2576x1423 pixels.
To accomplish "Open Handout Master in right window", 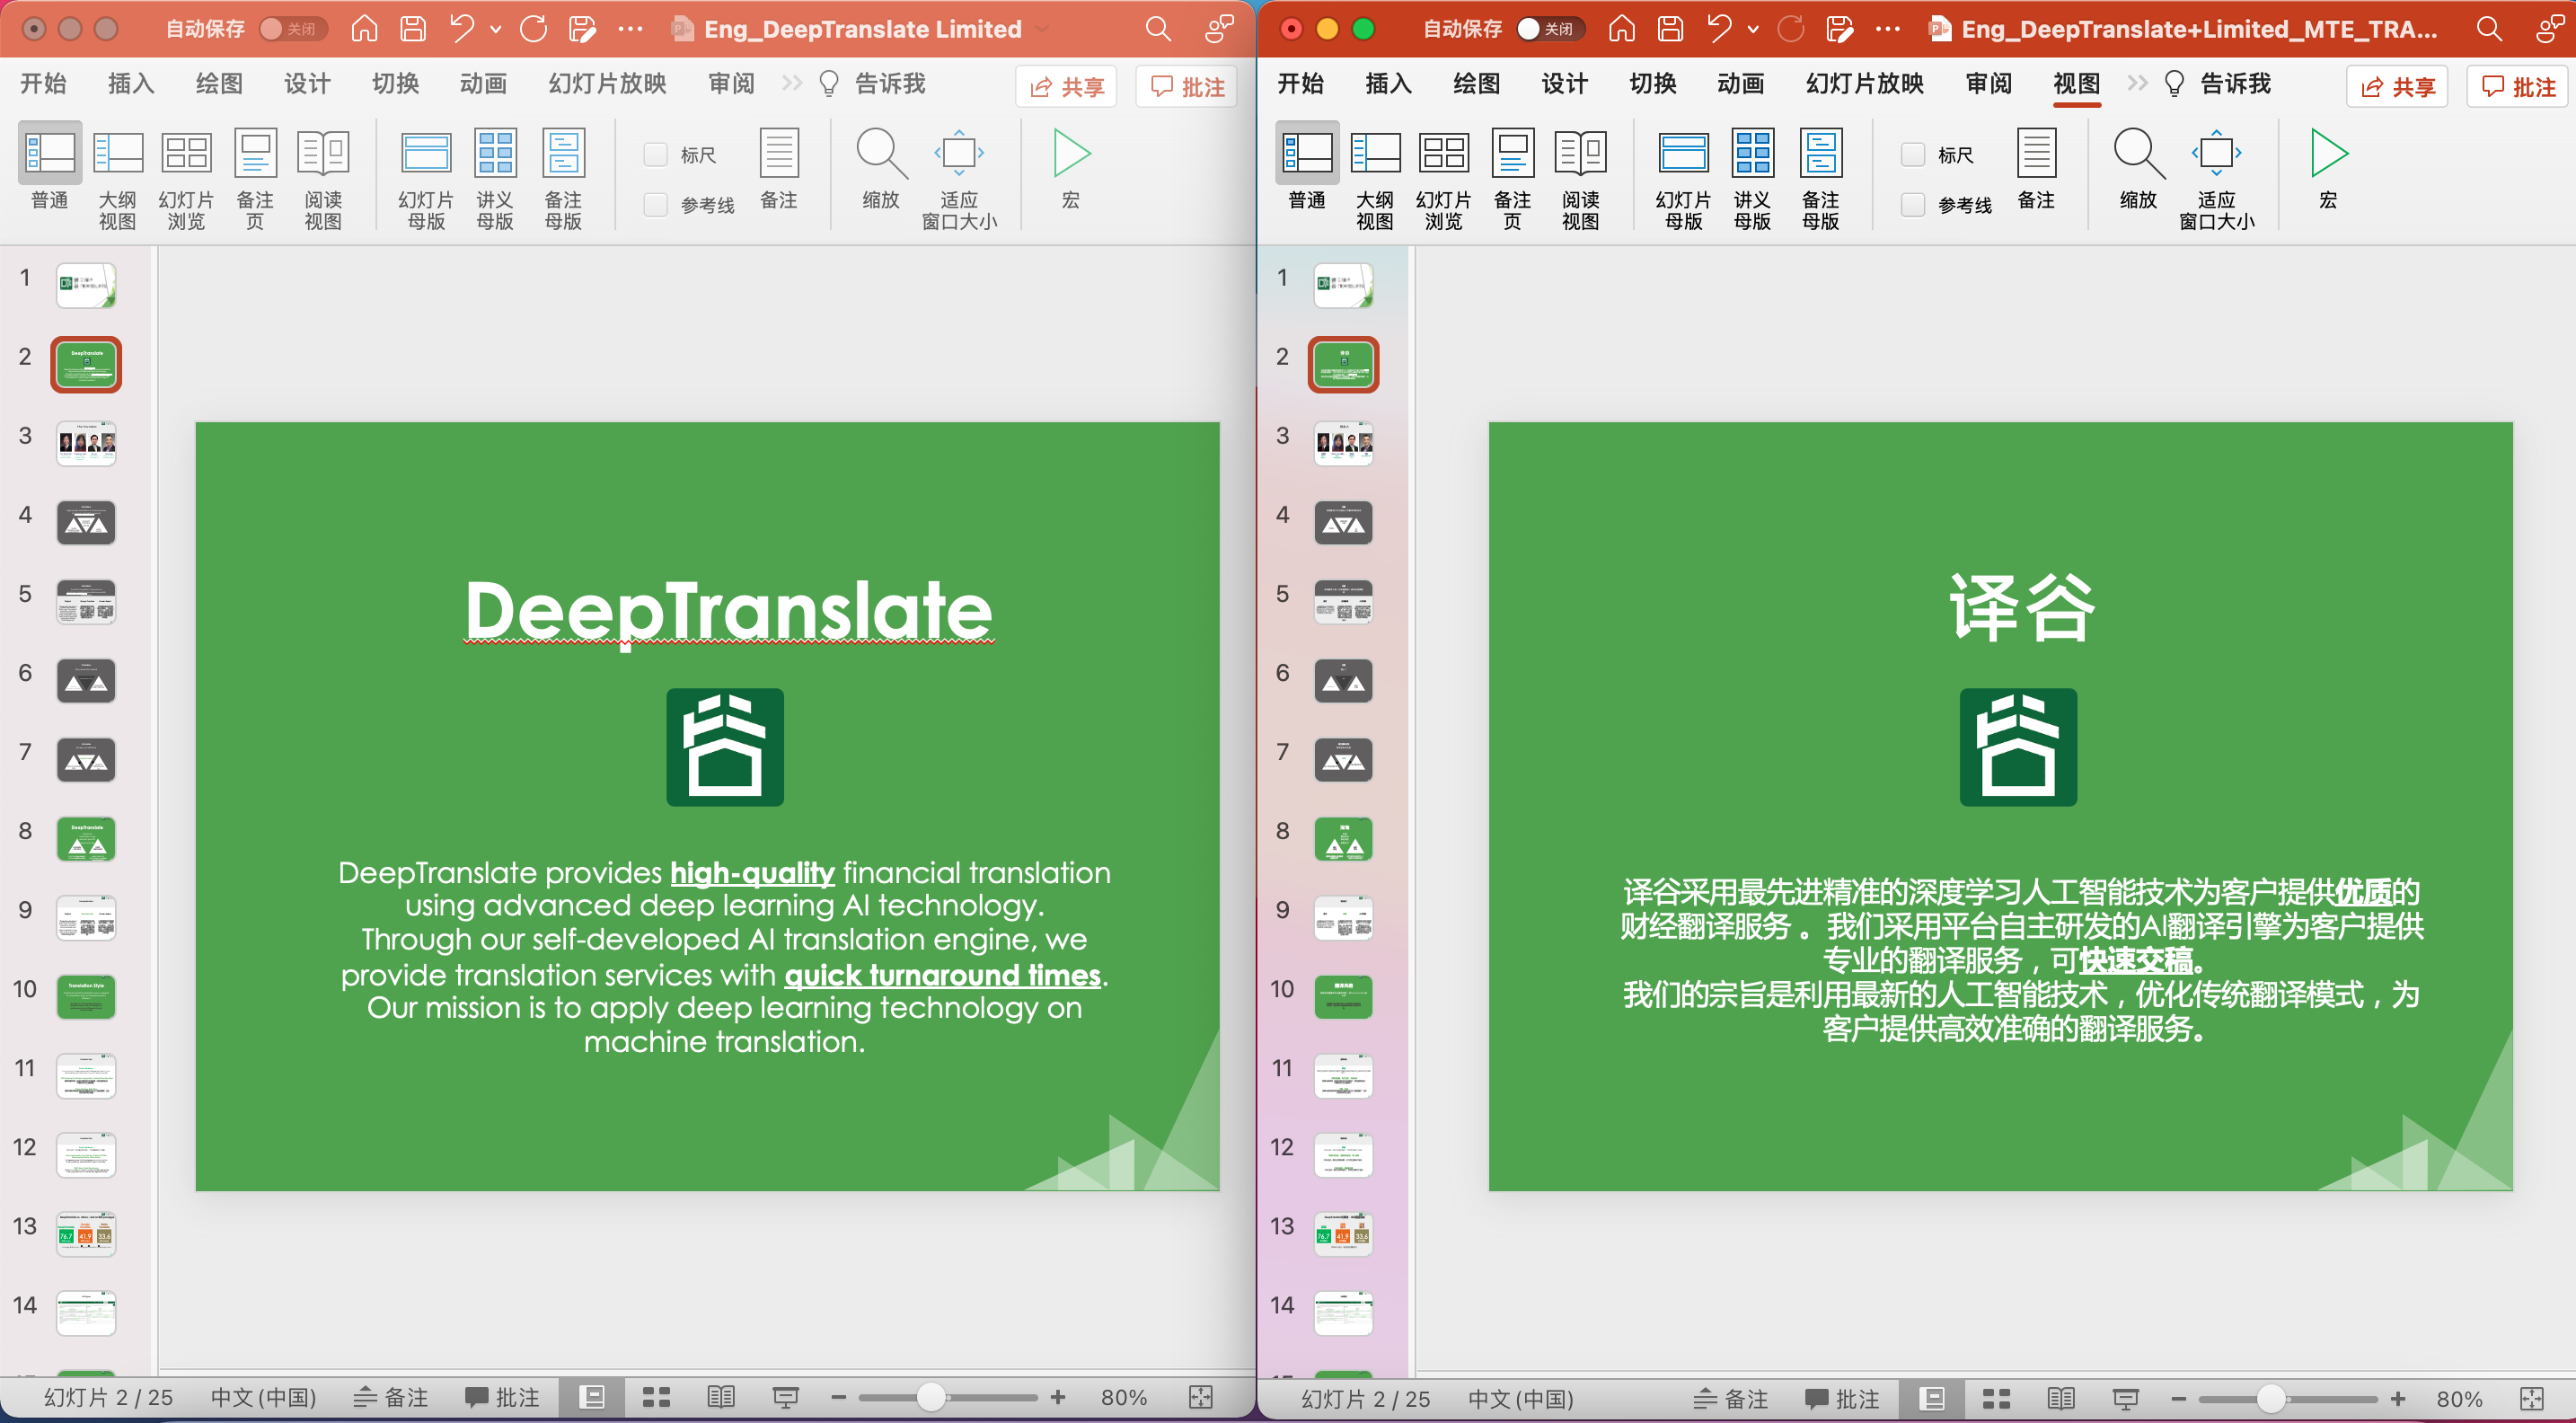I will click(x=1752, y=178).
